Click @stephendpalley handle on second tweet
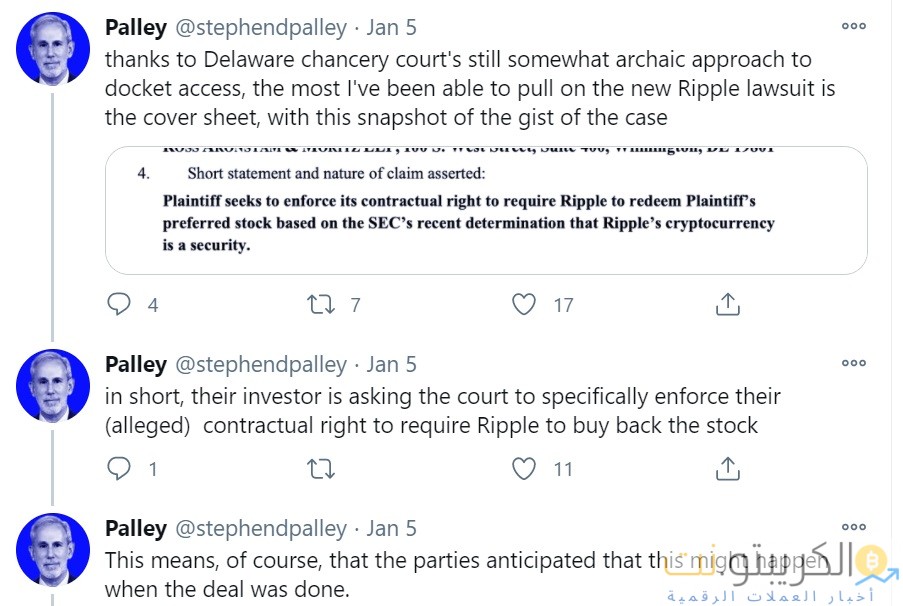Viewport: 903px width, 606px height. pyautogui.click(x=261, y=364)
